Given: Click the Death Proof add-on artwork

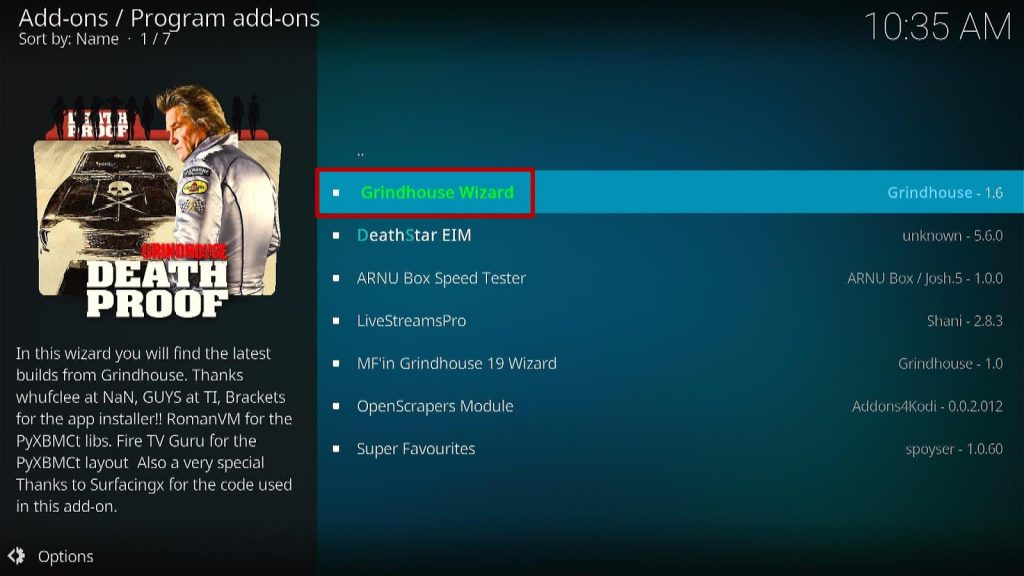Looking at the screenshot, I should pos(157,202).
